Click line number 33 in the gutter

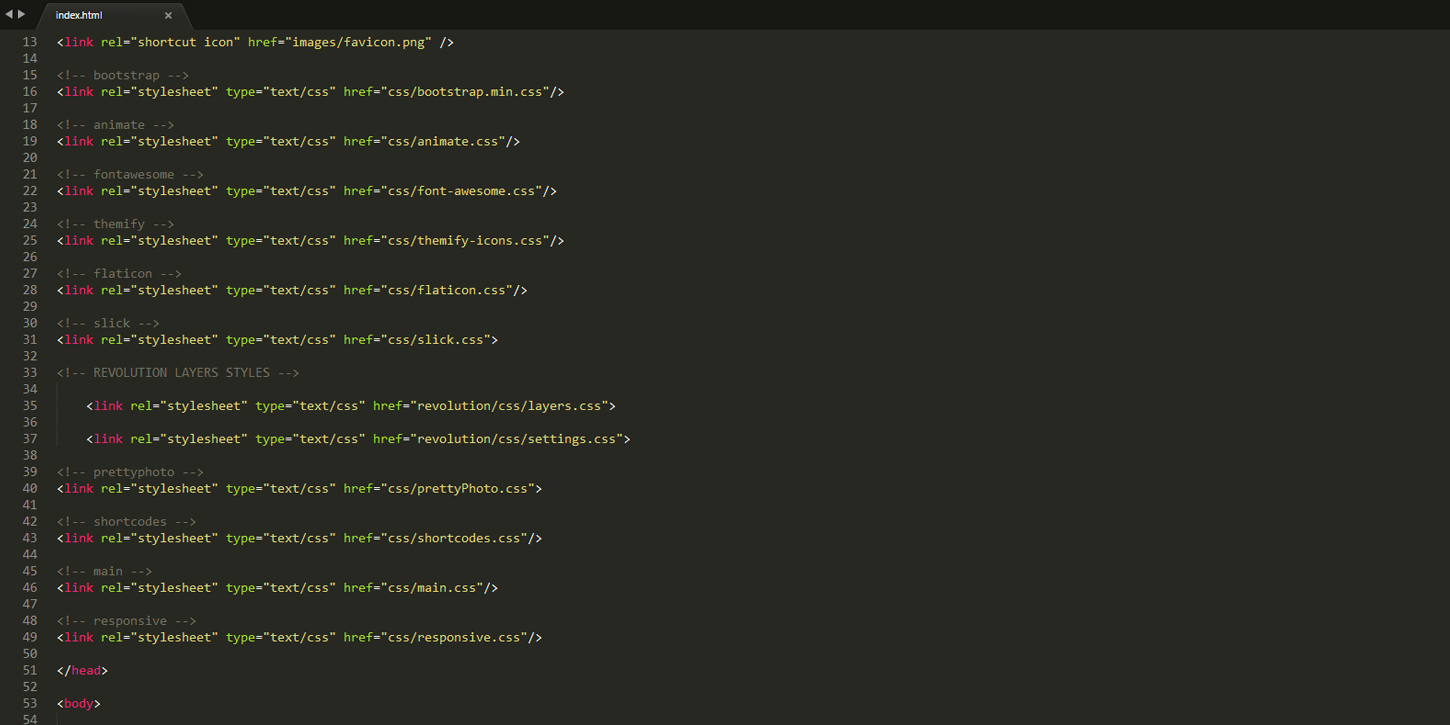[29, 372]
